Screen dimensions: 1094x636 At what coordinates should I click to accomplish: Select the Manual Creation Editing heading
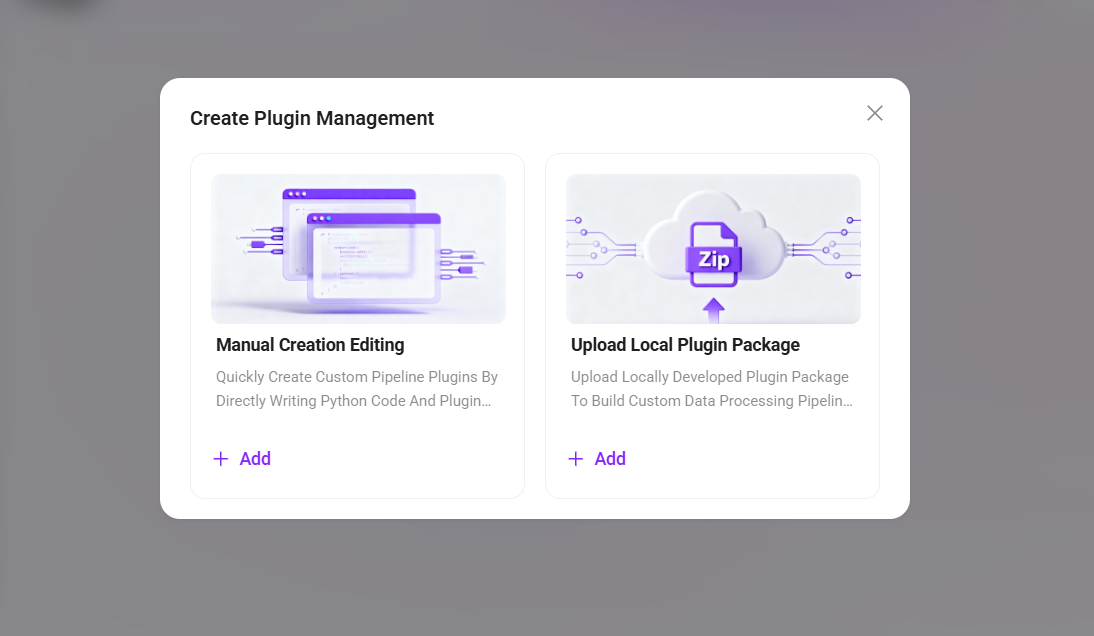[x=310, y=345]
